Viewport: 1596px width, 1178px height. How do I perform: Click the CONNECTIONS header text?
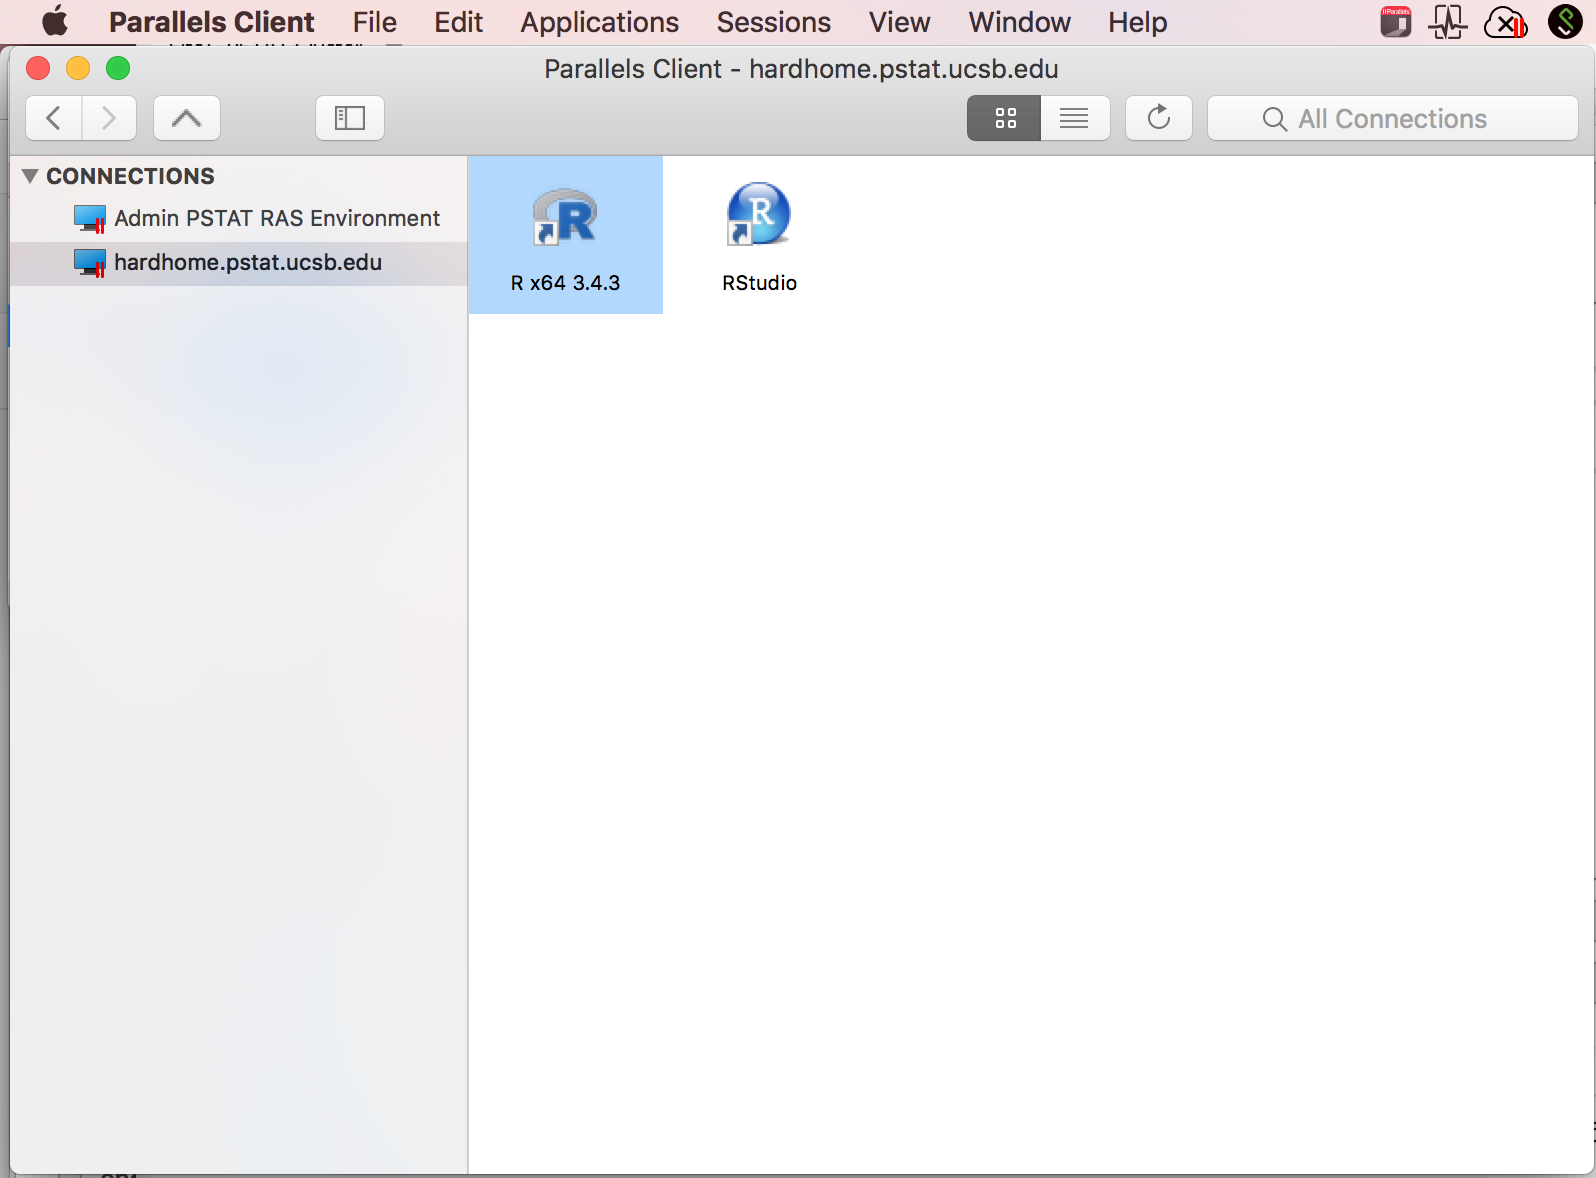click(x=130, y=176)
